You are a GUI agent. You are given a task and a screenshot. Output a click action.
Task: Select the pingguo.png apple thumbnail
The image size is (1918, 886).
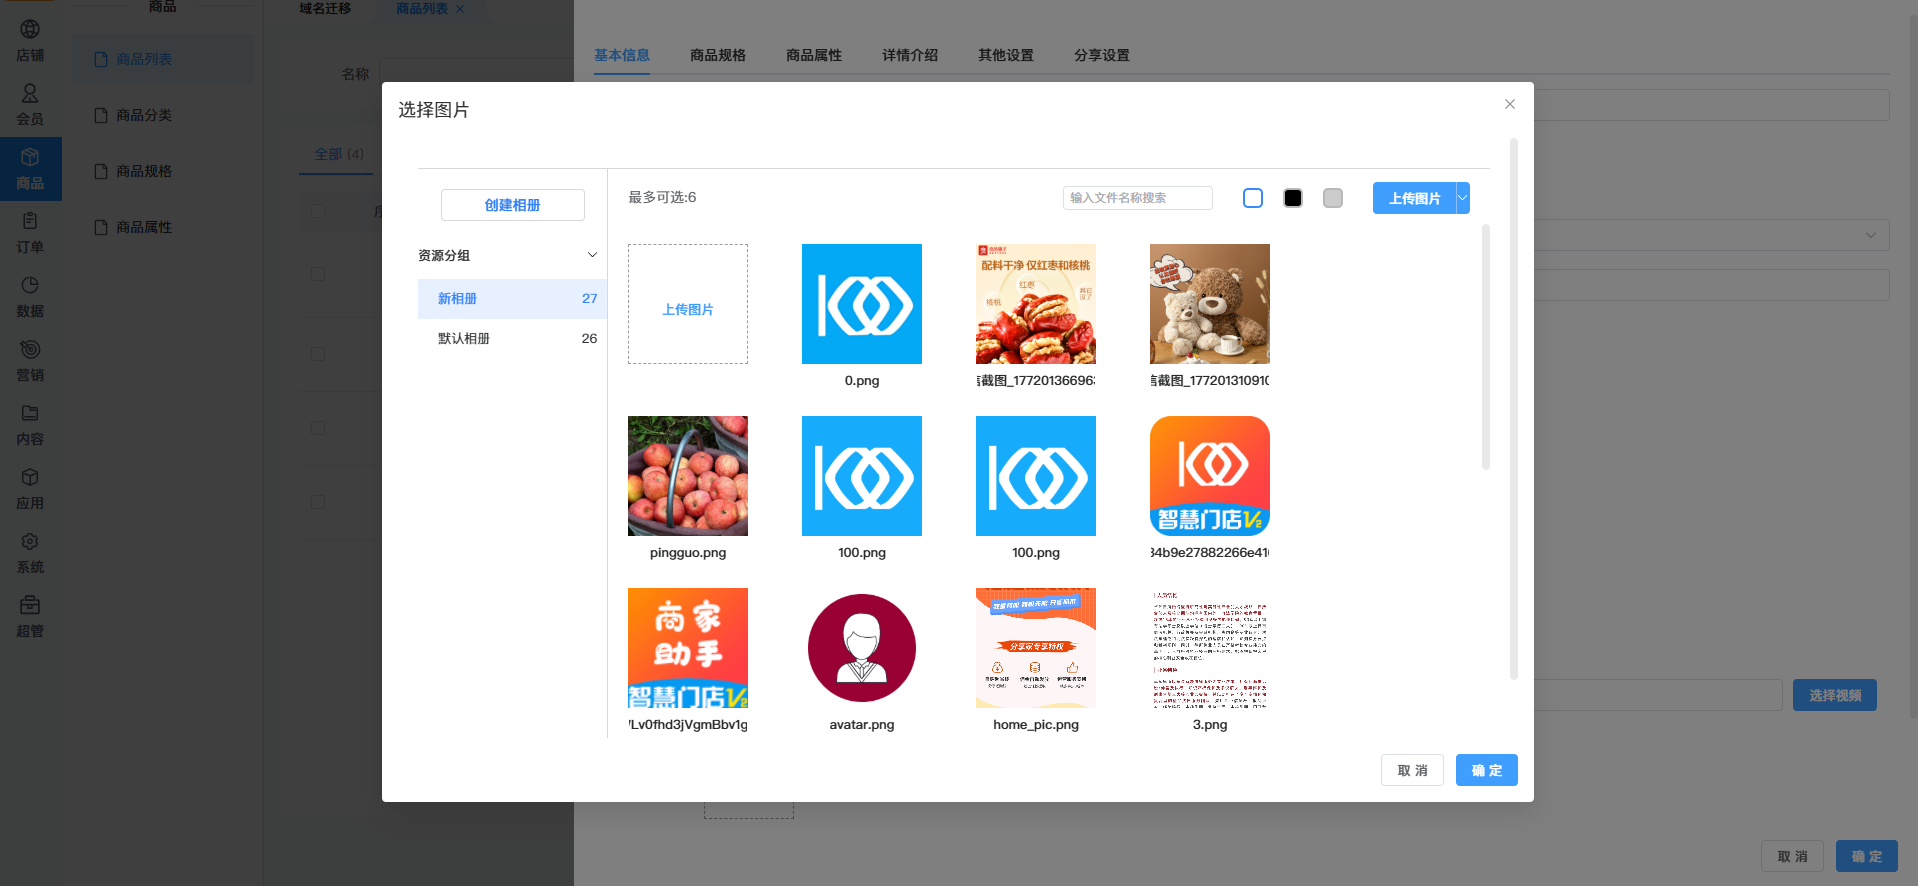pyautogui.click(x=688, y=476)
